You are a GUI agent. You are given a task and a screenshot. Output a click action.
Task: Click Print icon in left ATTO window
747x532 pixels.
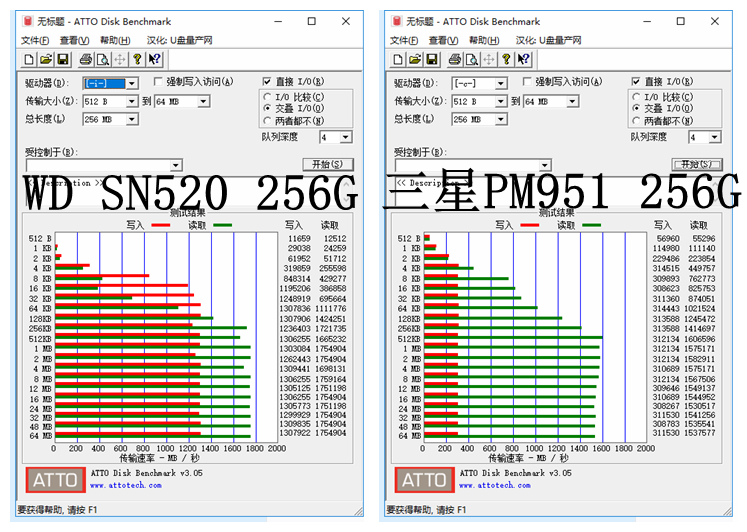click(x=86, y=60)
